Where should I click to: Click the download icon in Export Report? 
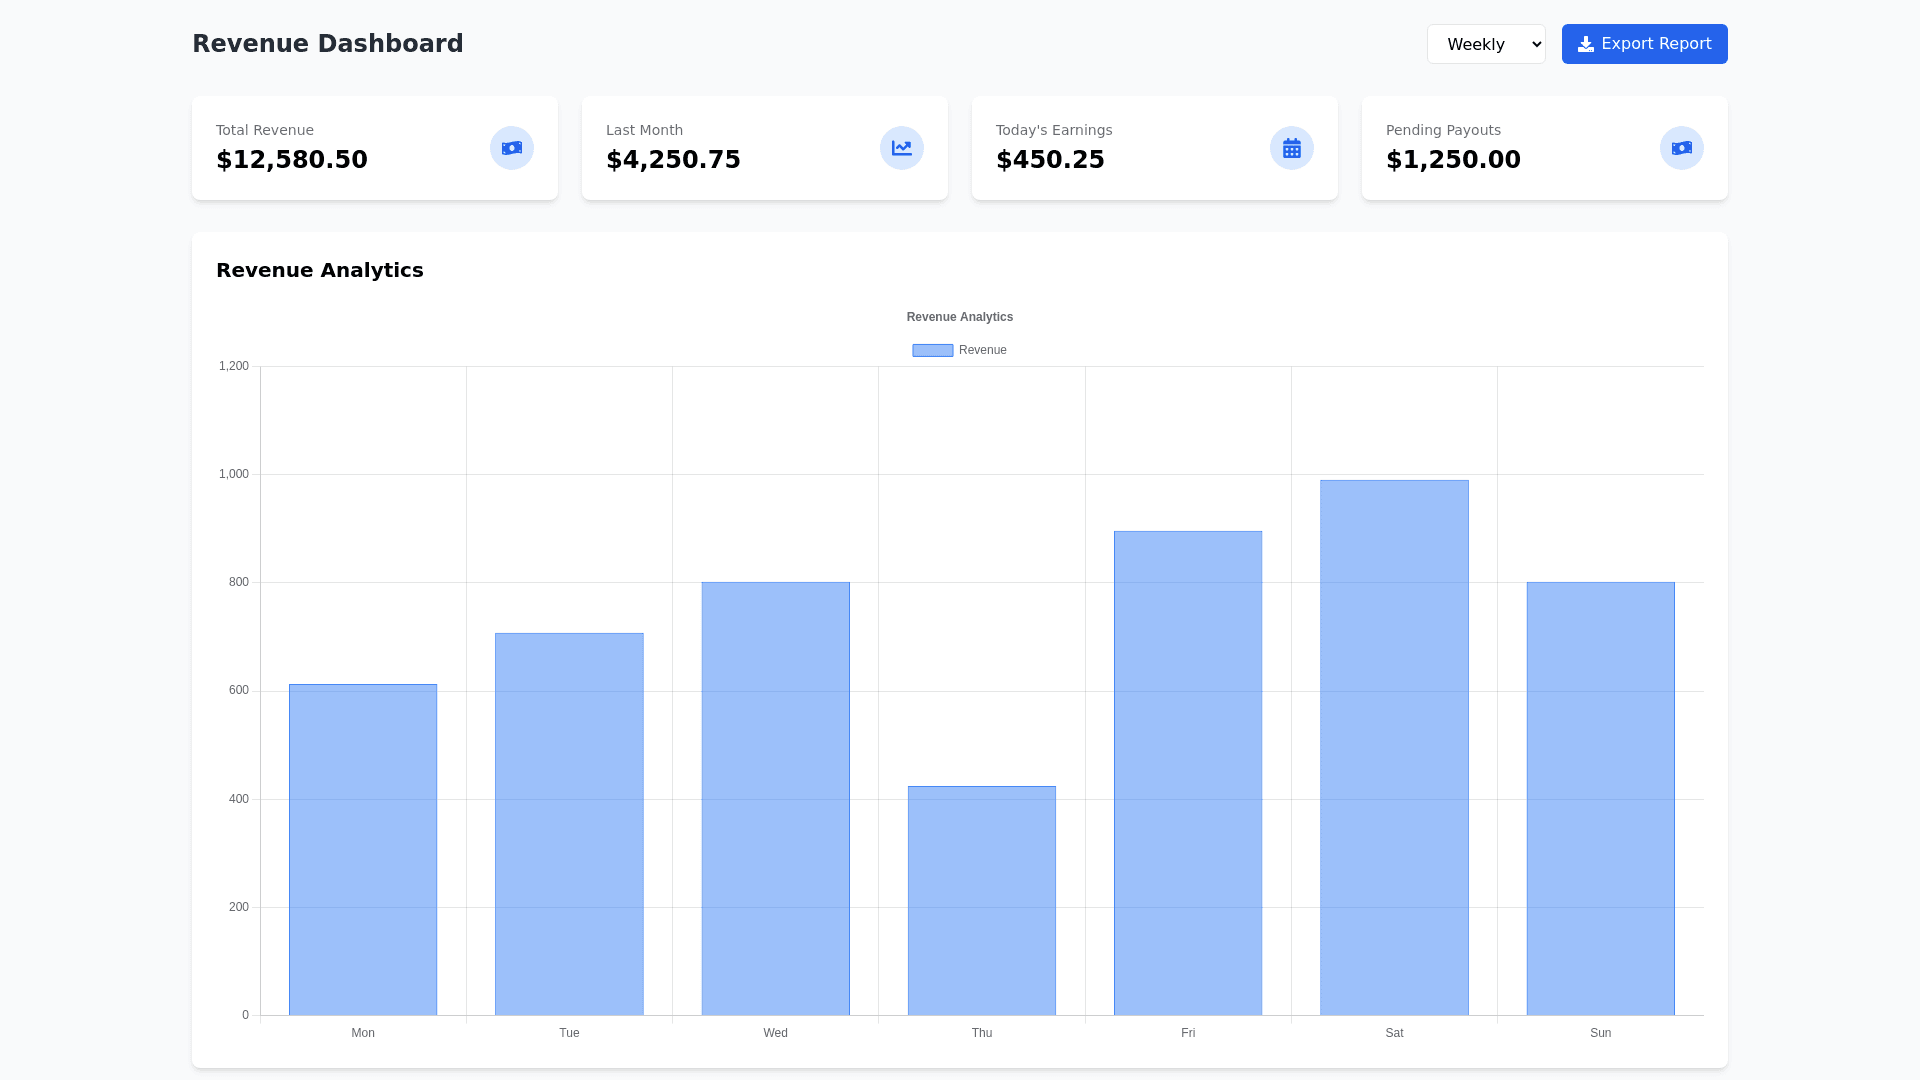(x=1585, y=44)
